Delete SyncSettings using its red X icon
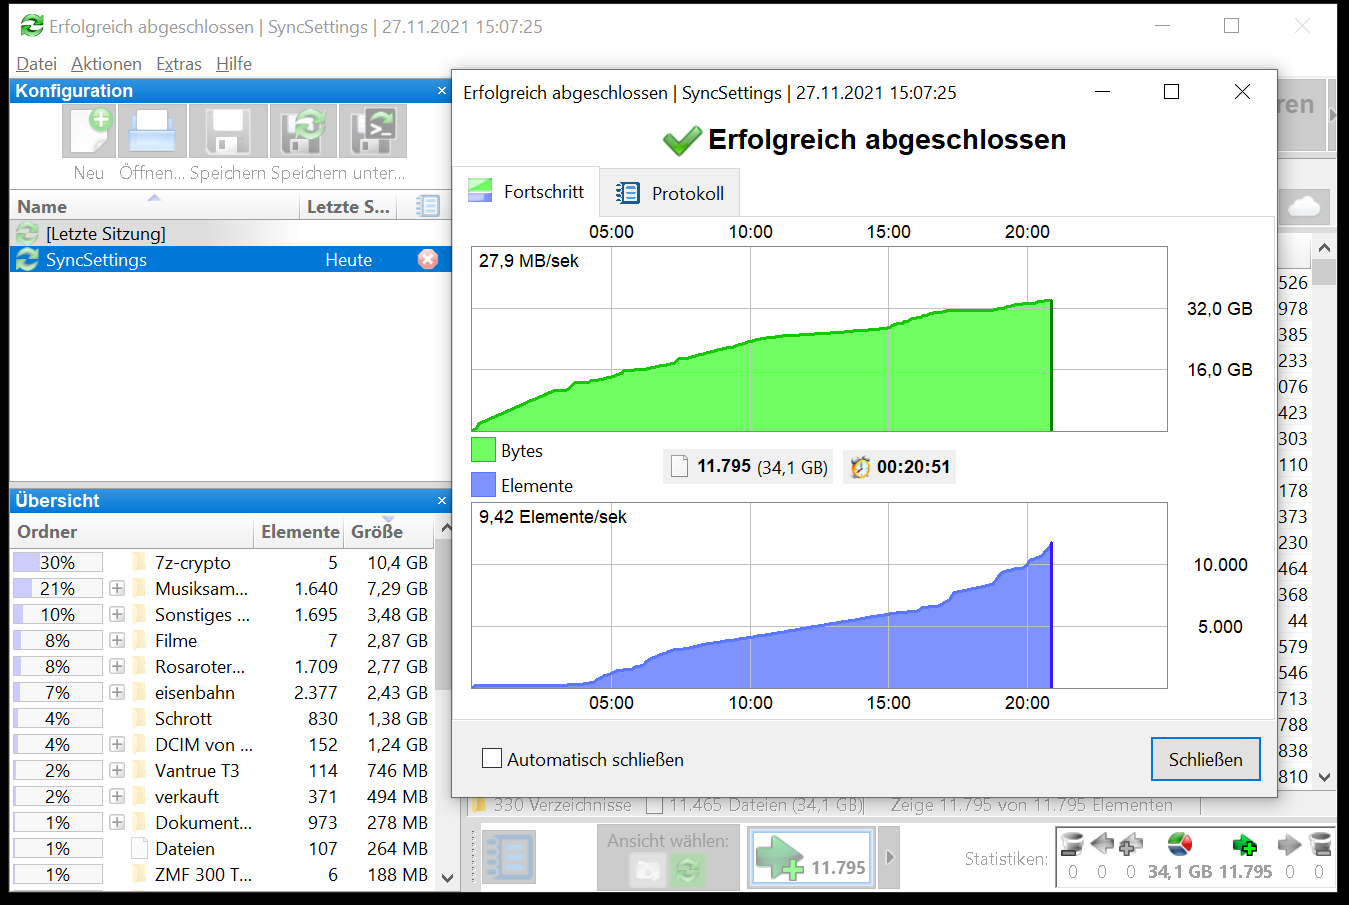The image size is (1349, 905). click(x=428, y=259)
